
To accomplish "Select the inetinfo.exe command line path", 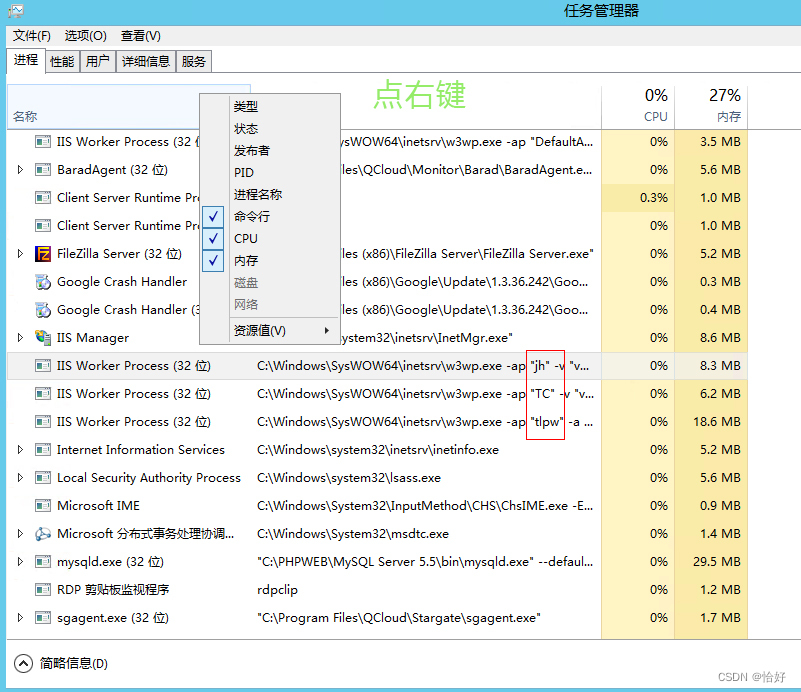I will click(x=378, y=450).
